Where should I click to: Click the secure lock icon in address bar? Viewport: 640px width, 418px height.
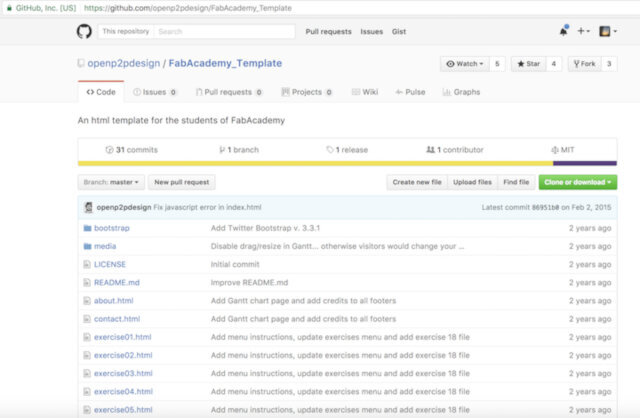(x=9, y=8)
